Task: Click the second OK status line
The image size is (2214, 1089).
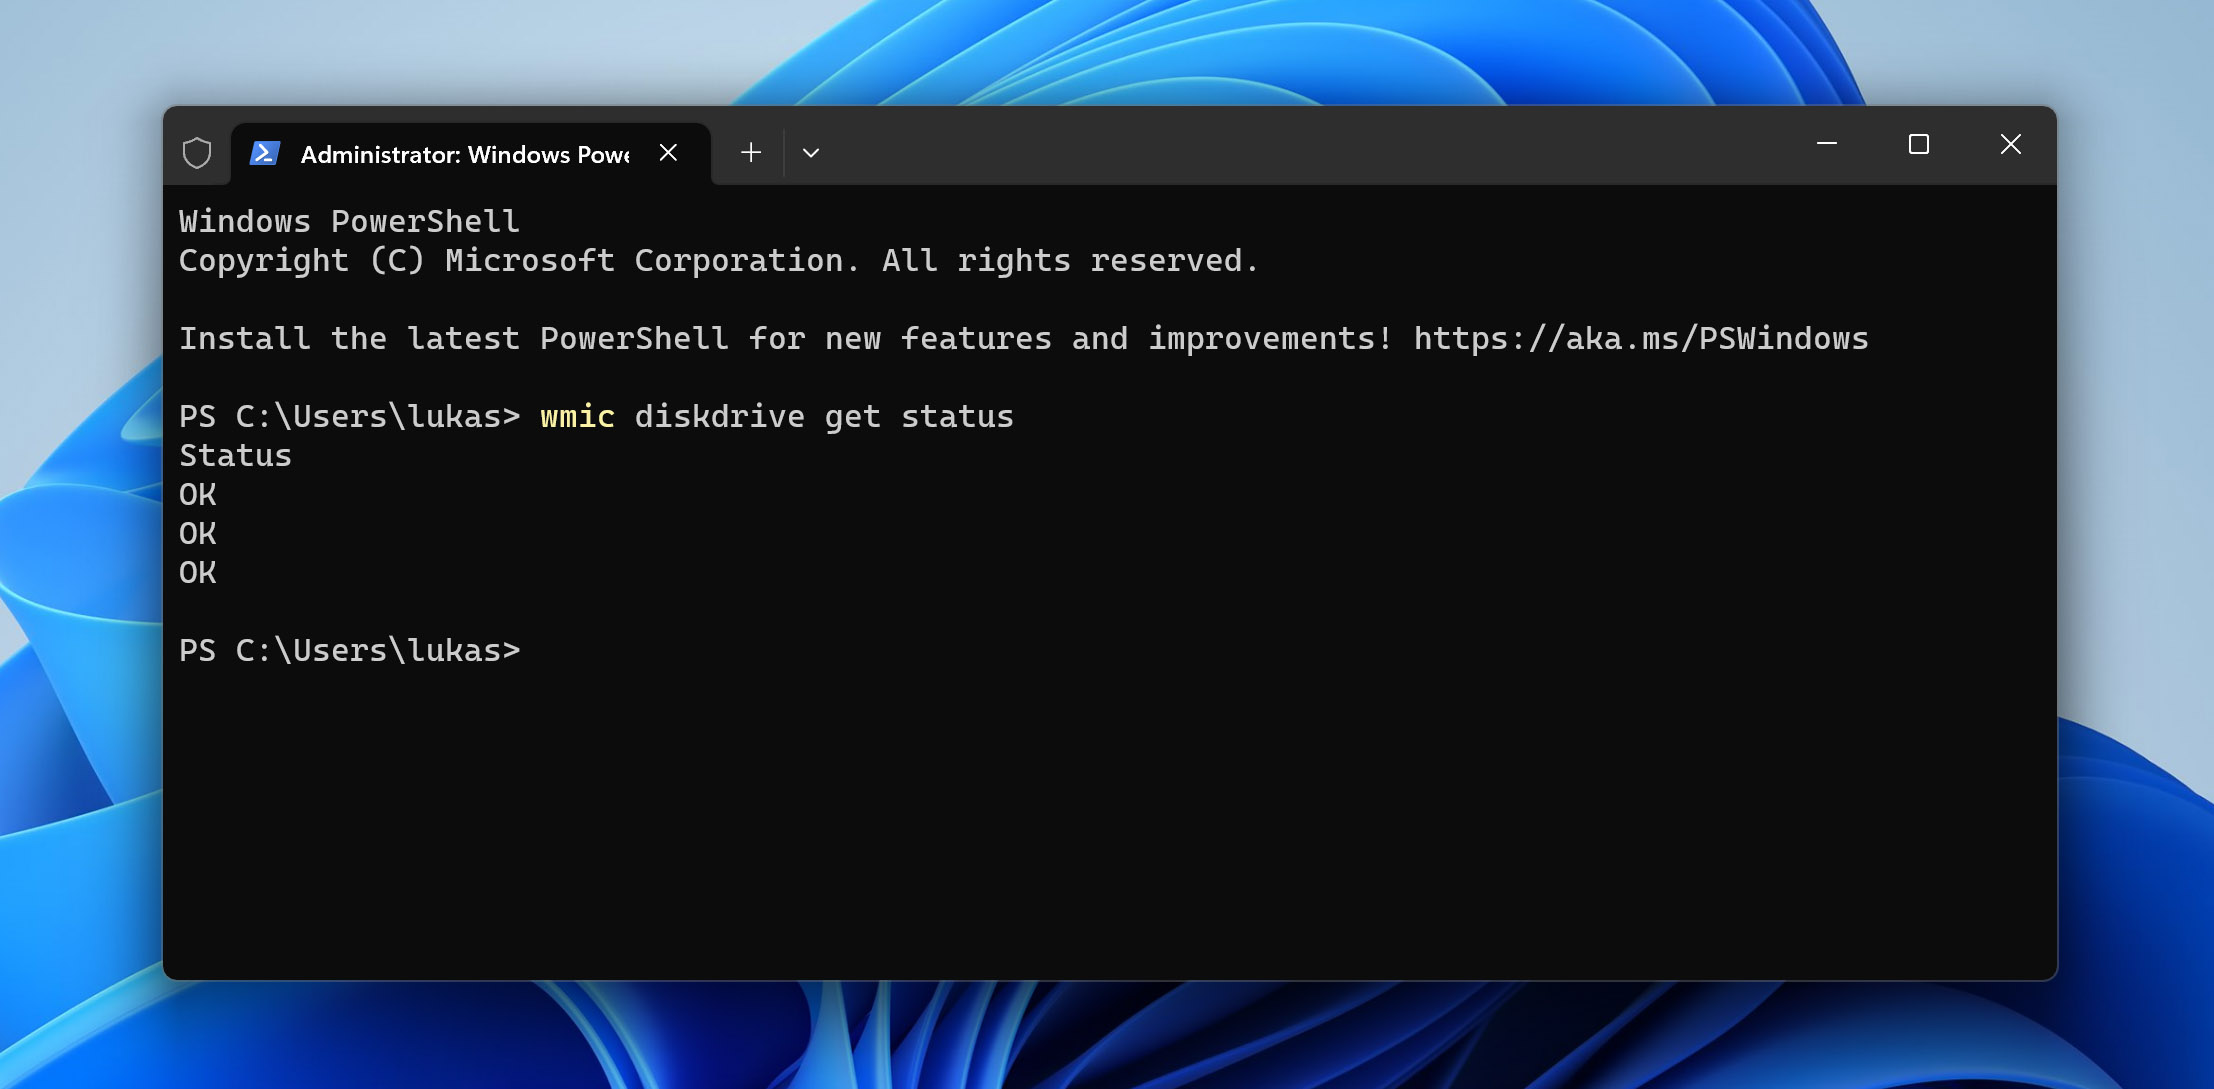Action: (x=197, y=534)
